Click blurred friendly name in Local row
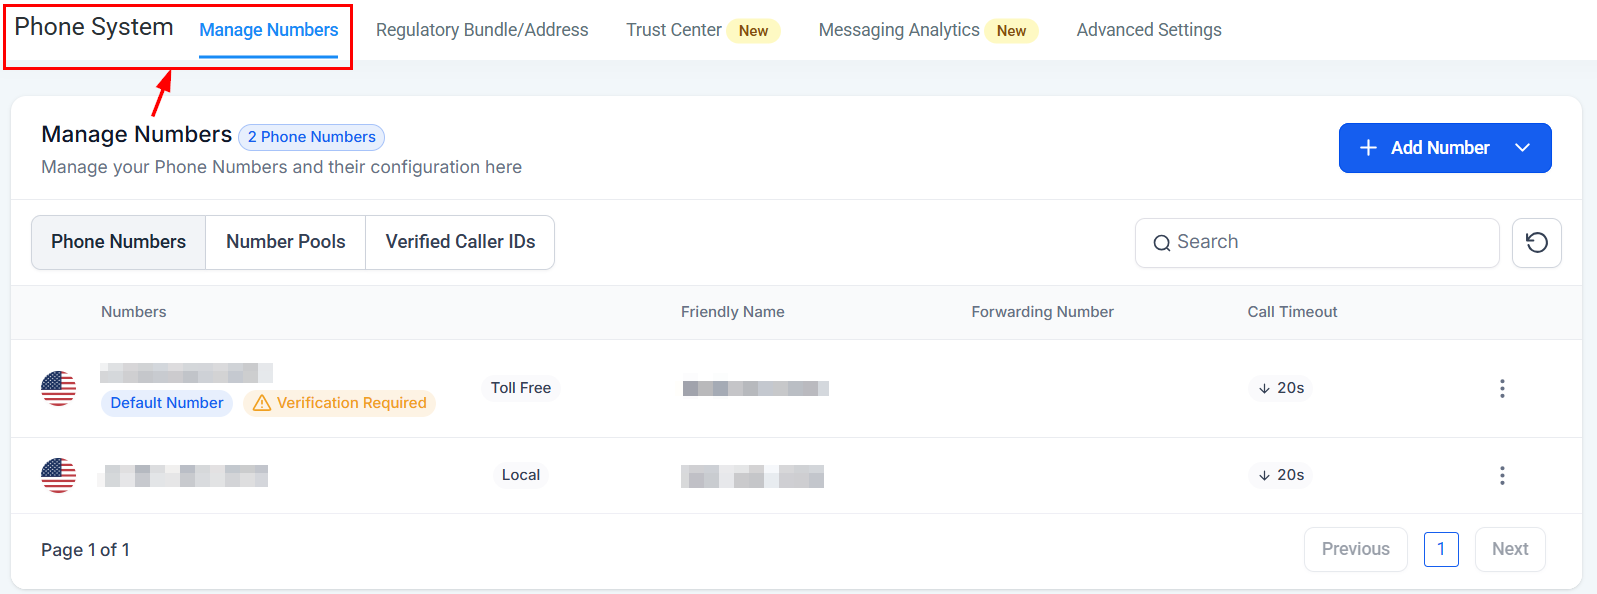Image resolution: width=1597 pixels, height=594 pixels. pyautogui.click(x=752, y=476)
